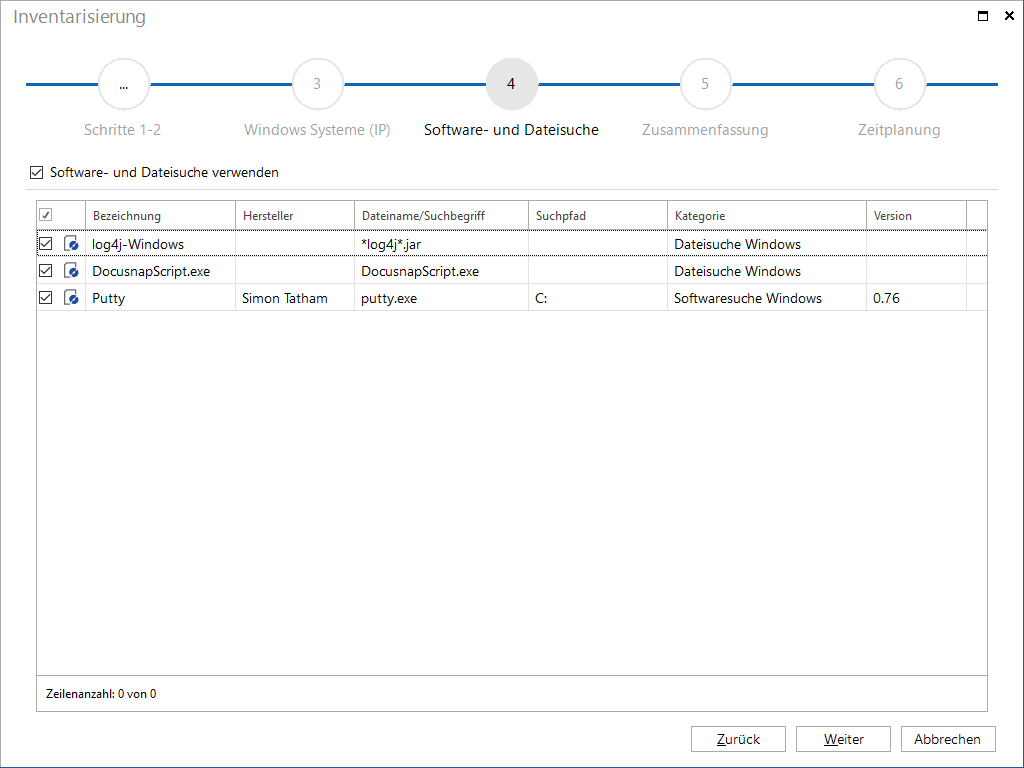Toggle the select-all checkbox in the table header
The width and height of the screenshot is (1024, 768).
(x=46, y=215)
